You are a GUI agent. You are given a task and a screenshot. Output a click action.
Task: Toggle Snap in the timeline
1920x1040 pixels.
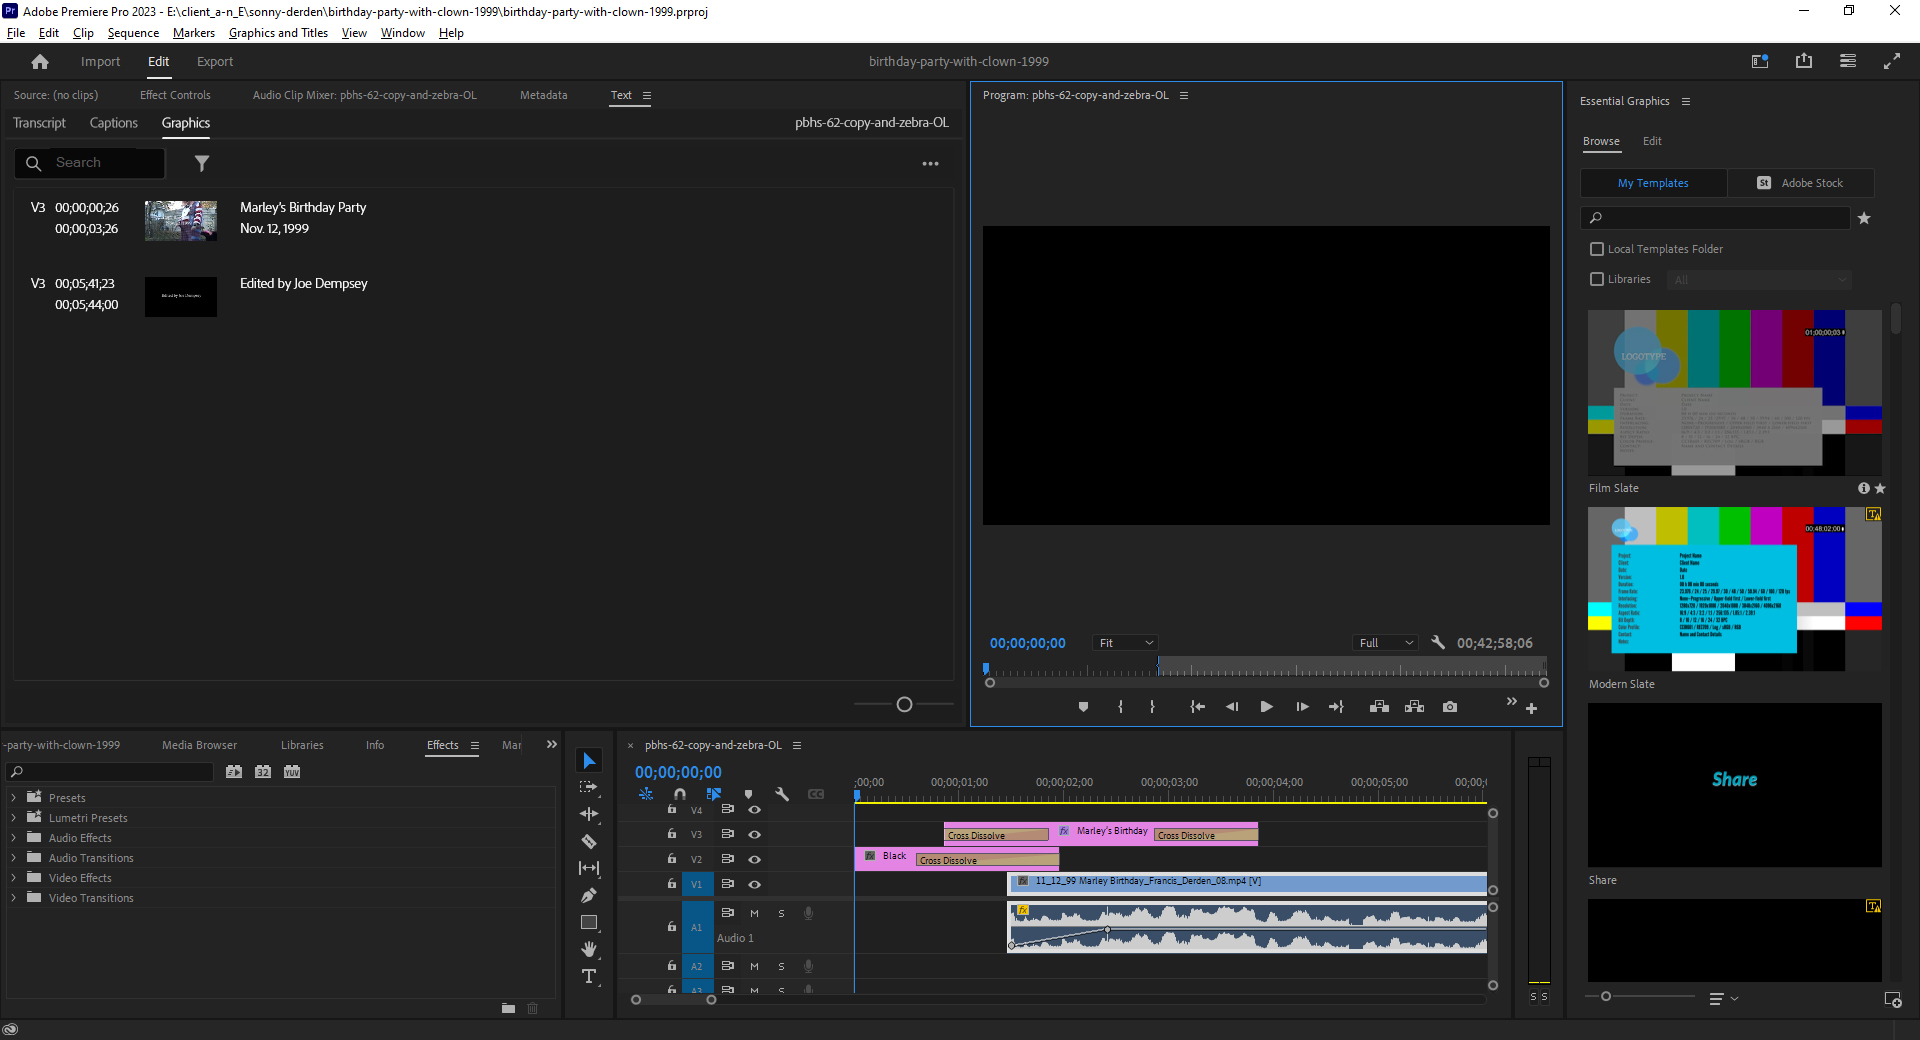pos(680,793)
